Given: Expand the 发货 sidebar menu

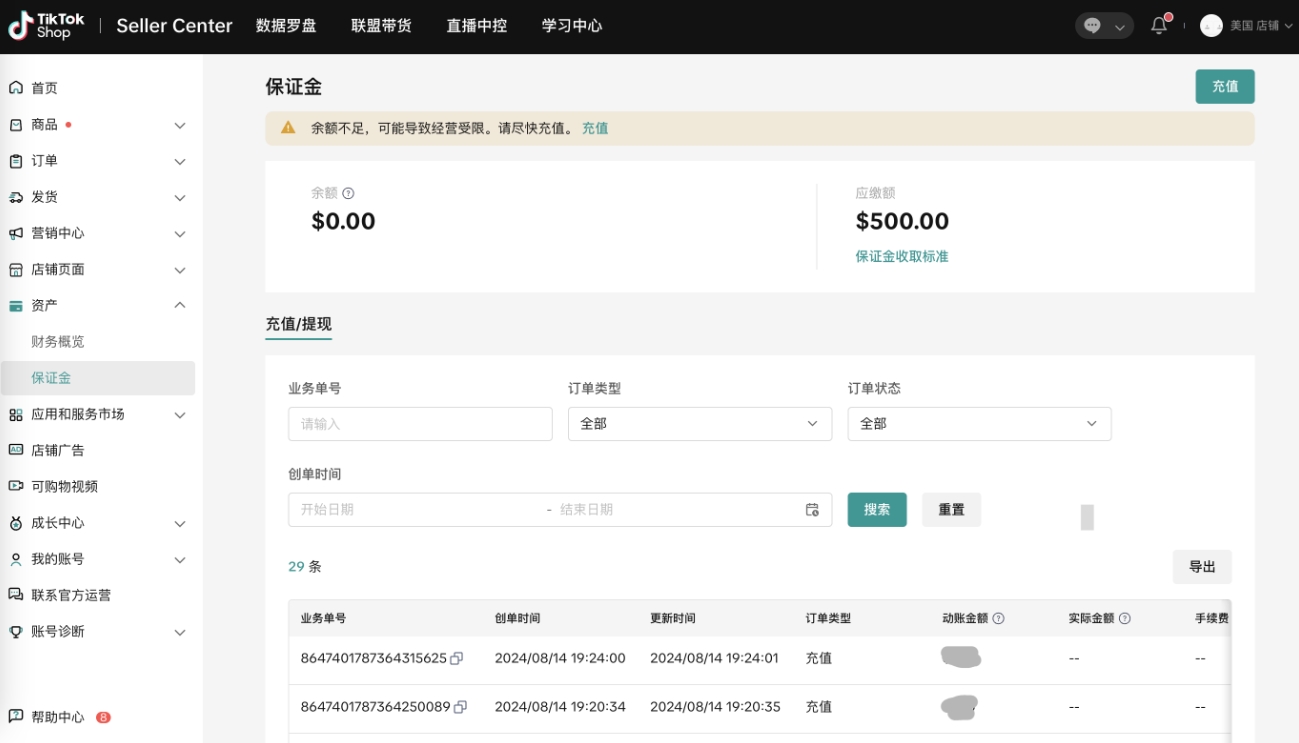Looking at the screenshot, I should point(180,197).
